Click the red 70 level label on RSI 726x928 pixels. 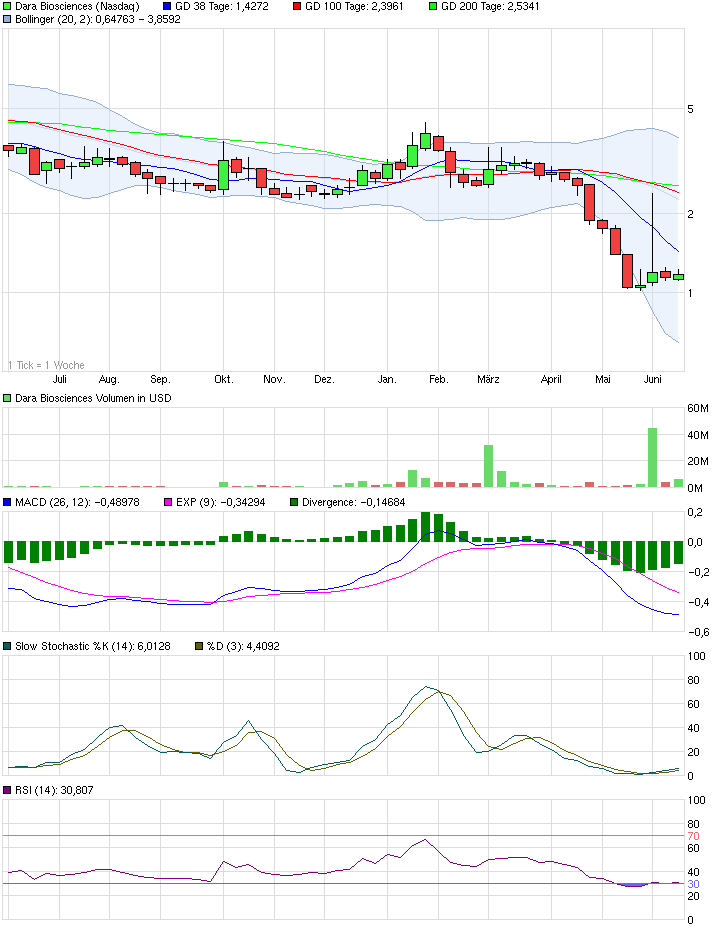691,835
